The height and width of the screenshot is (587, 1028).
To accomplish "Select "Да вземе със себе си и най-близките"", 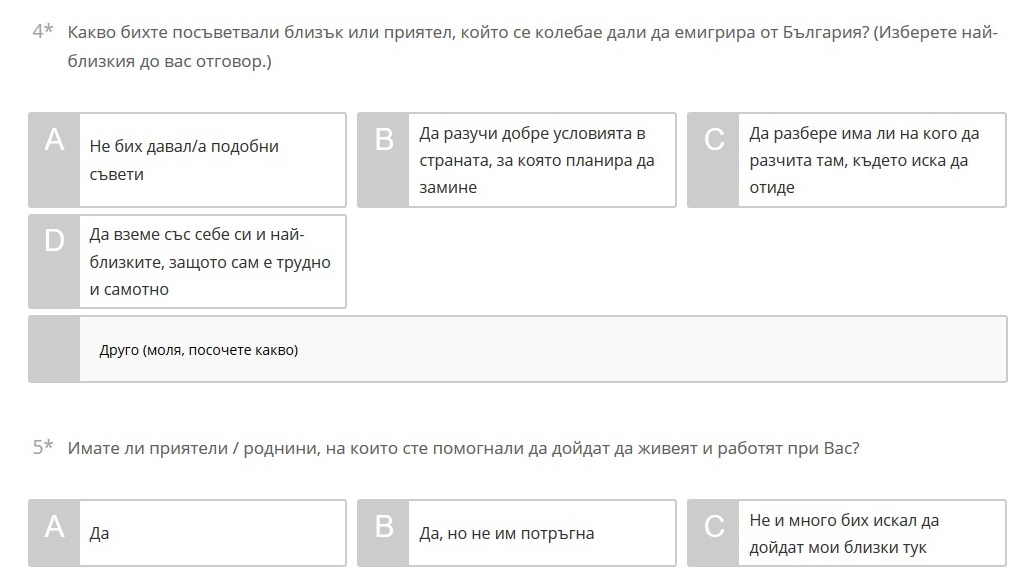I will (210, 261).
